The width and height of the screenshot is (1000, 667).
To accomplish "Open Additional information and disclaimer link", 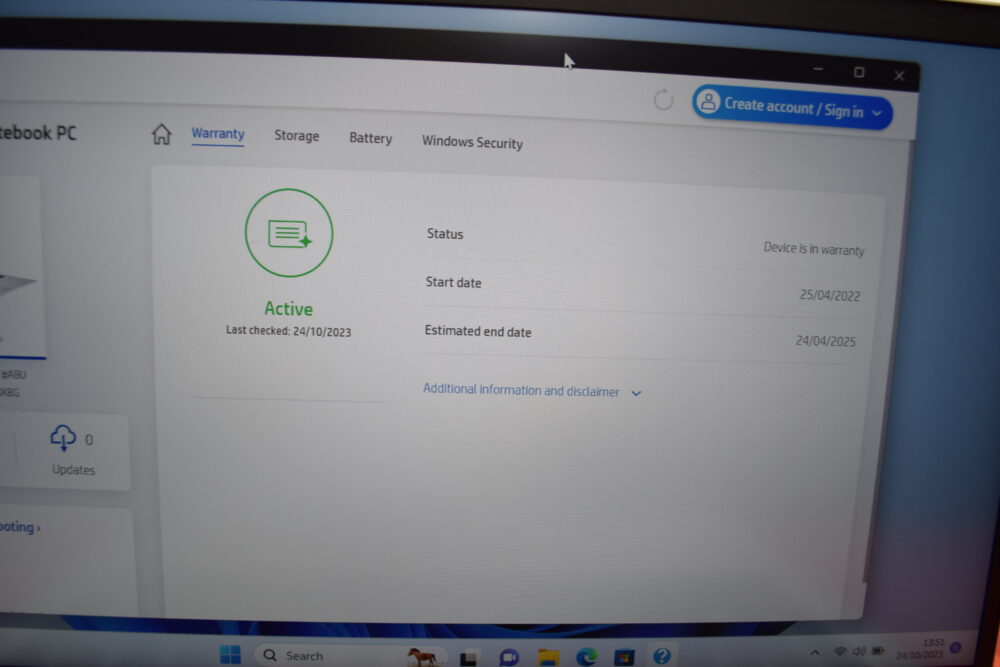I will click(521, 390).
